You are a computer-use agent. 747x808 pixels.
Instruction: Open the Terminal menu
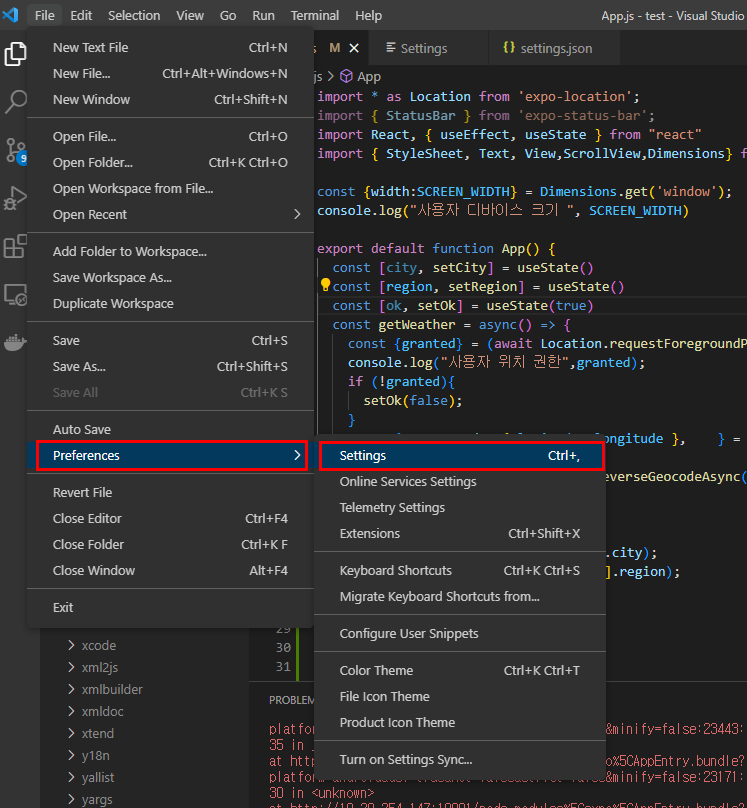point(314,15)
